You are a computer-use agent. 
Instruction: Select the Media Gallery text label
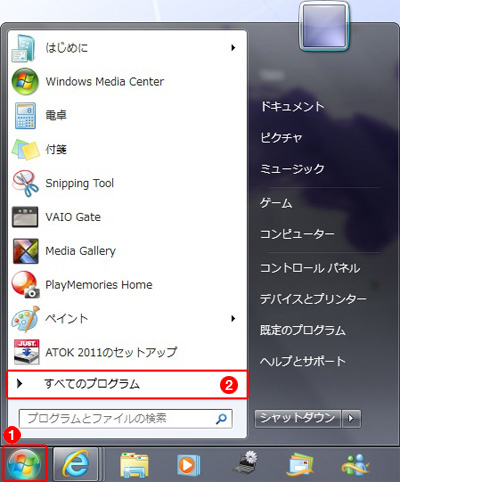[81, 251]
